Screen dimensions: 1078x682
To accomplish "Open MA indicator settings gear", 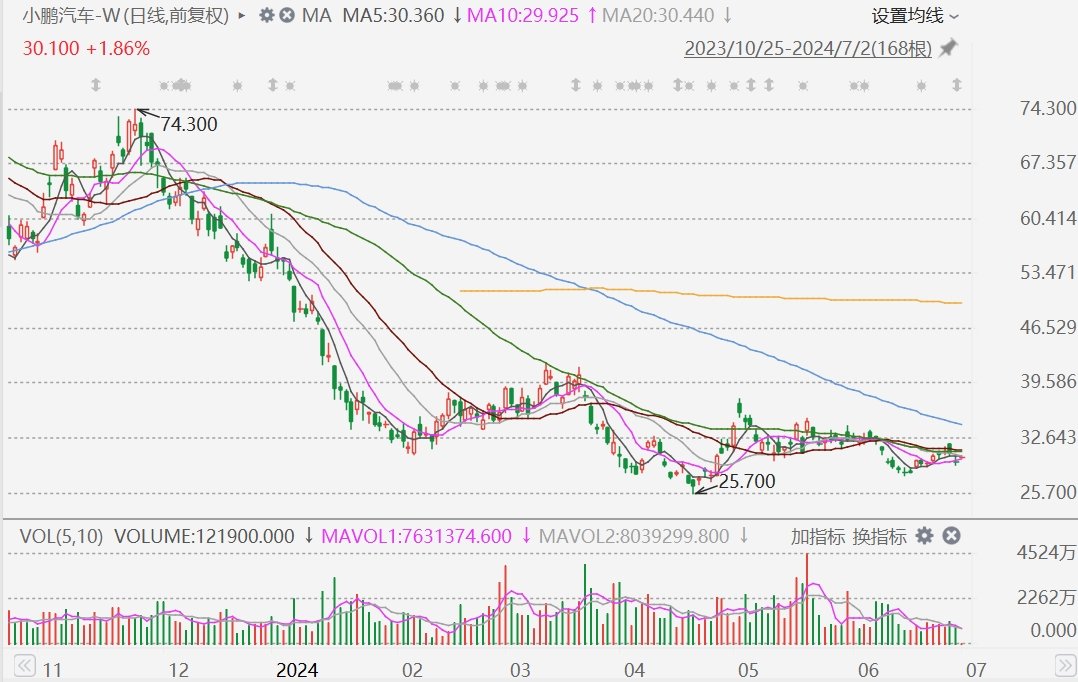I will 266,16.
